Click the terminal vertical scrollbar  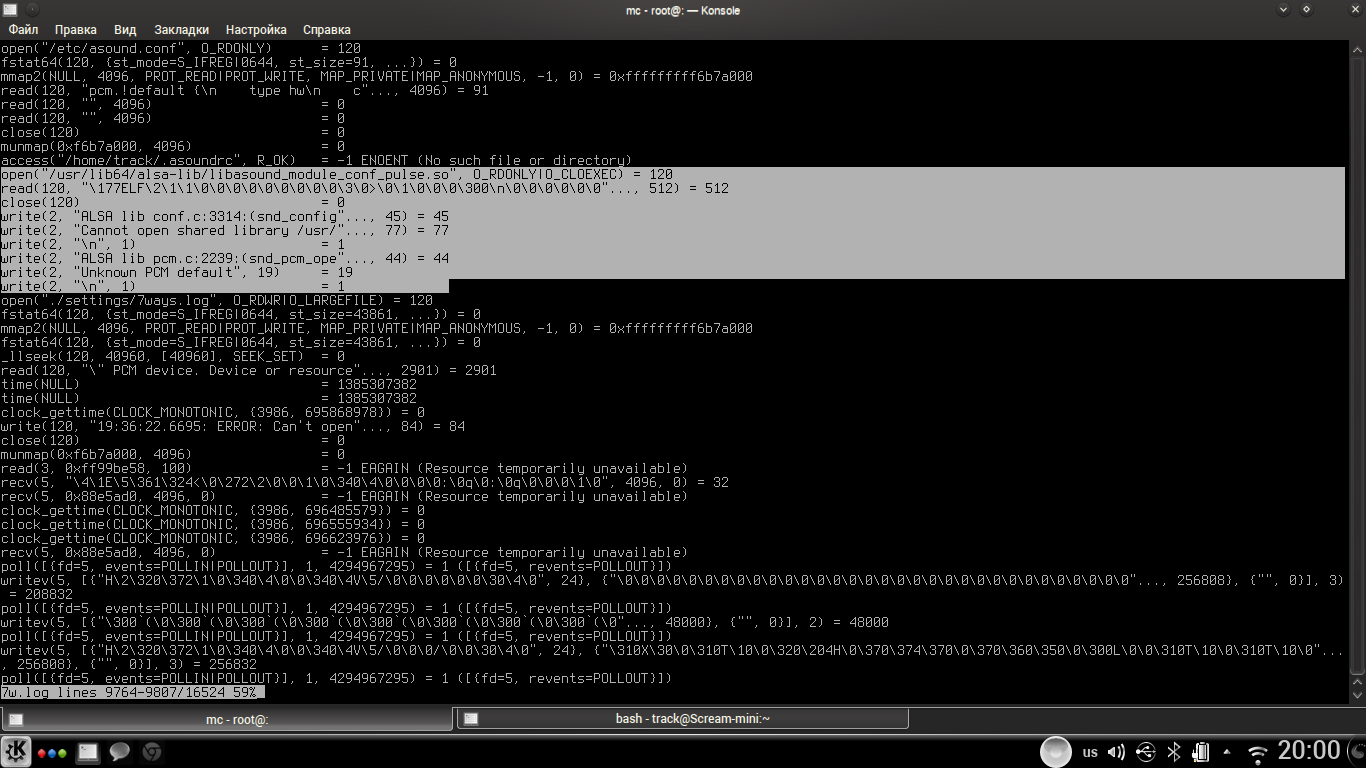1357,360
